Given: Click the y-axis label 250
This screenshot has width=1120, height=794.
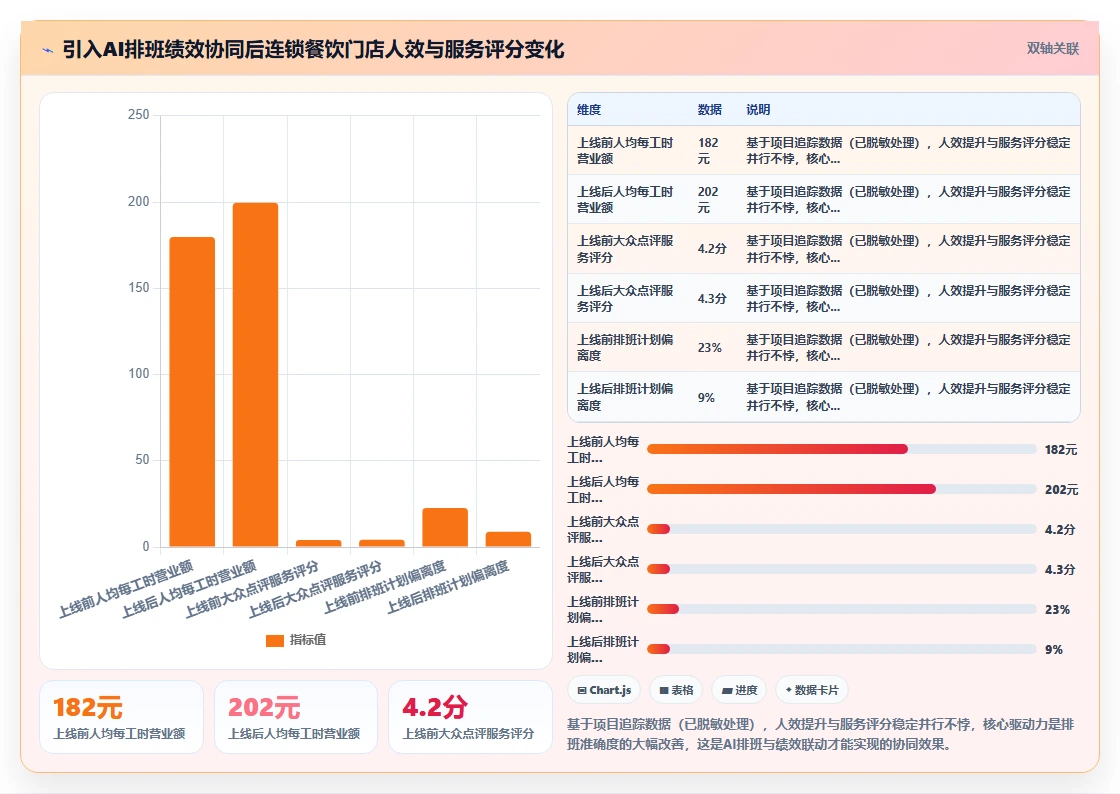Looking at the screenshot, I should [x=139, y=115].
